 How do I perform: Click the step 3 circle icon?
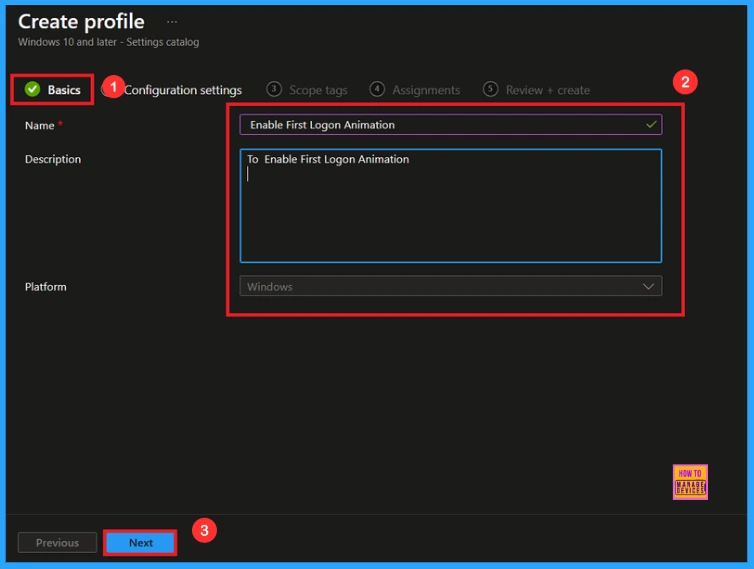coord(274,89)
